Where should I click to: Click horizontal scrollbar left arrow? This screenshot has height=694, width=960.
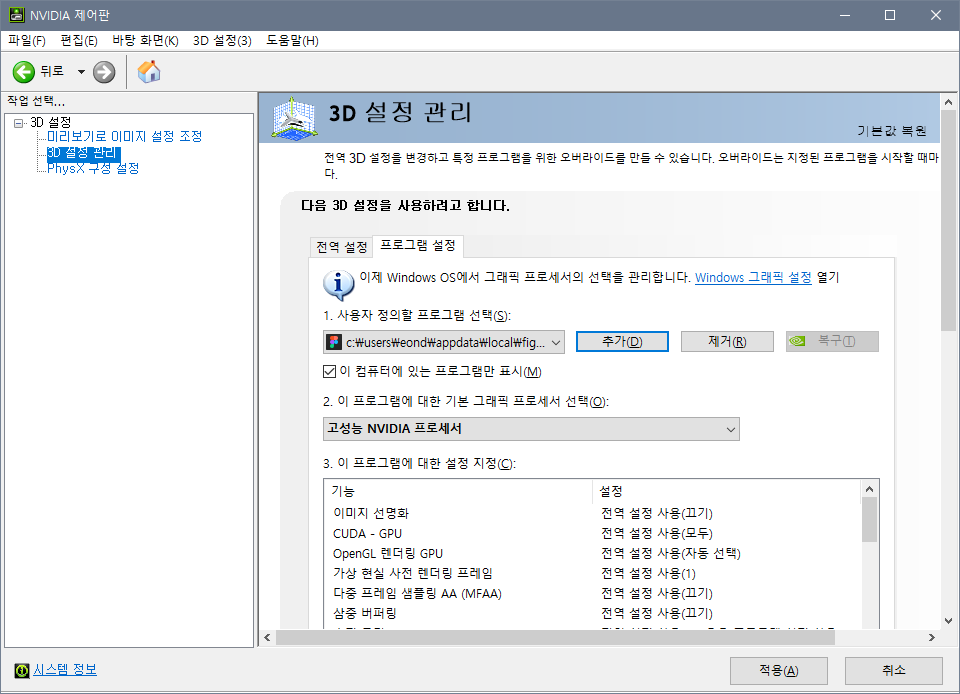pyautogui.click(x=268, y=638)
